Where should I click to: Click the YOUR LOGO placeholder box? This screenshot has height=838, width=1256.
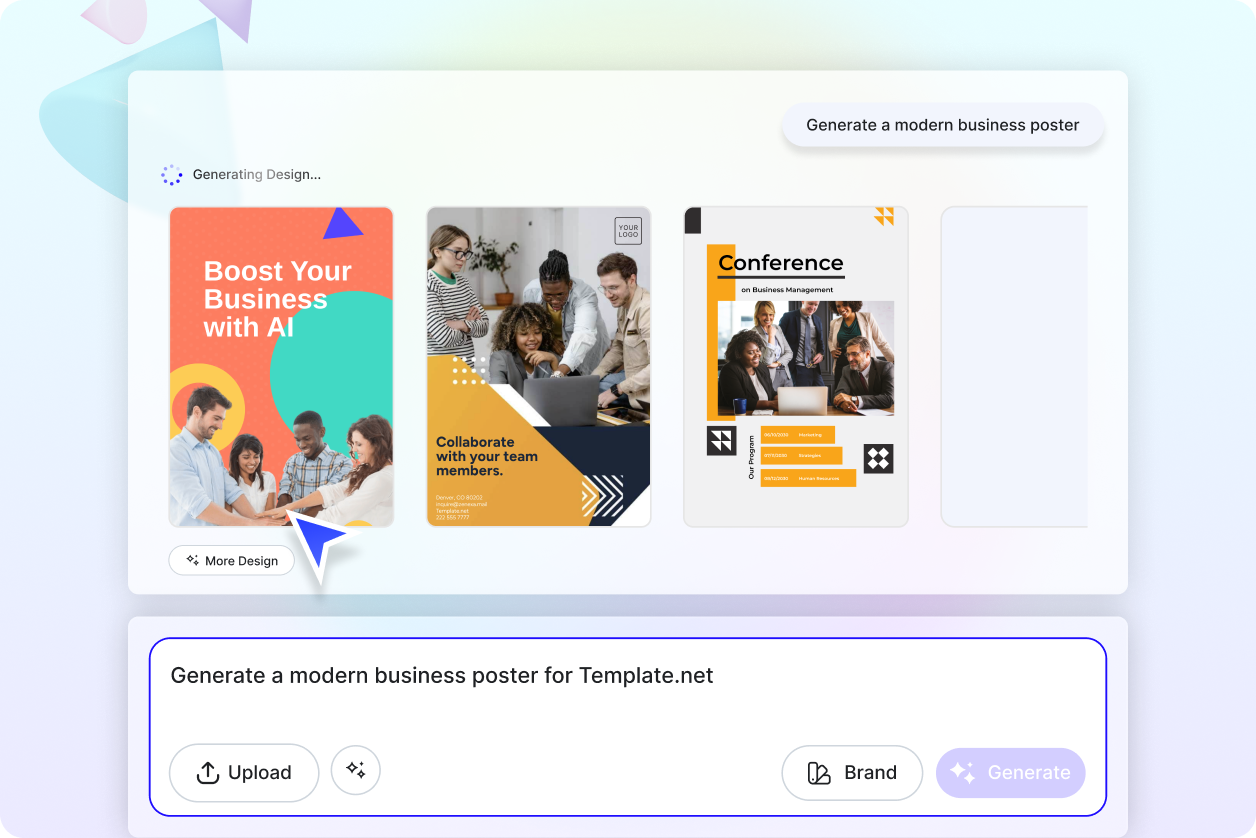tap(628, 231)
